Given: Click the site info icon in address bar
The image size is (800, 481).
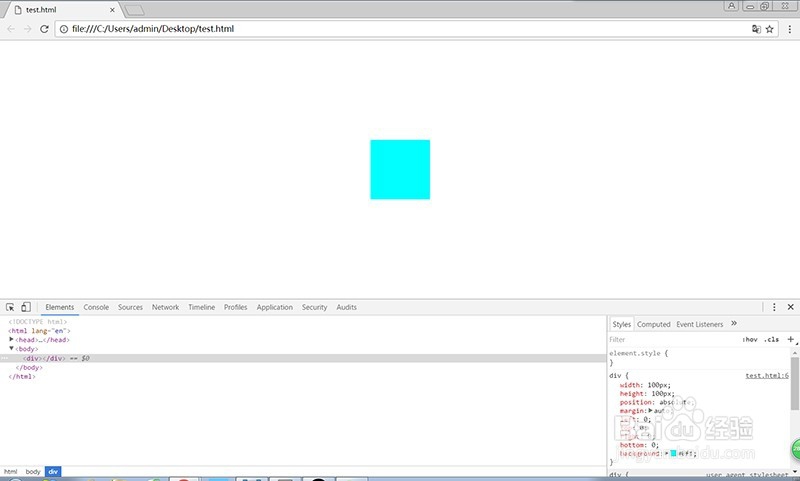Looking at the screenshot, I should (64, 29).
